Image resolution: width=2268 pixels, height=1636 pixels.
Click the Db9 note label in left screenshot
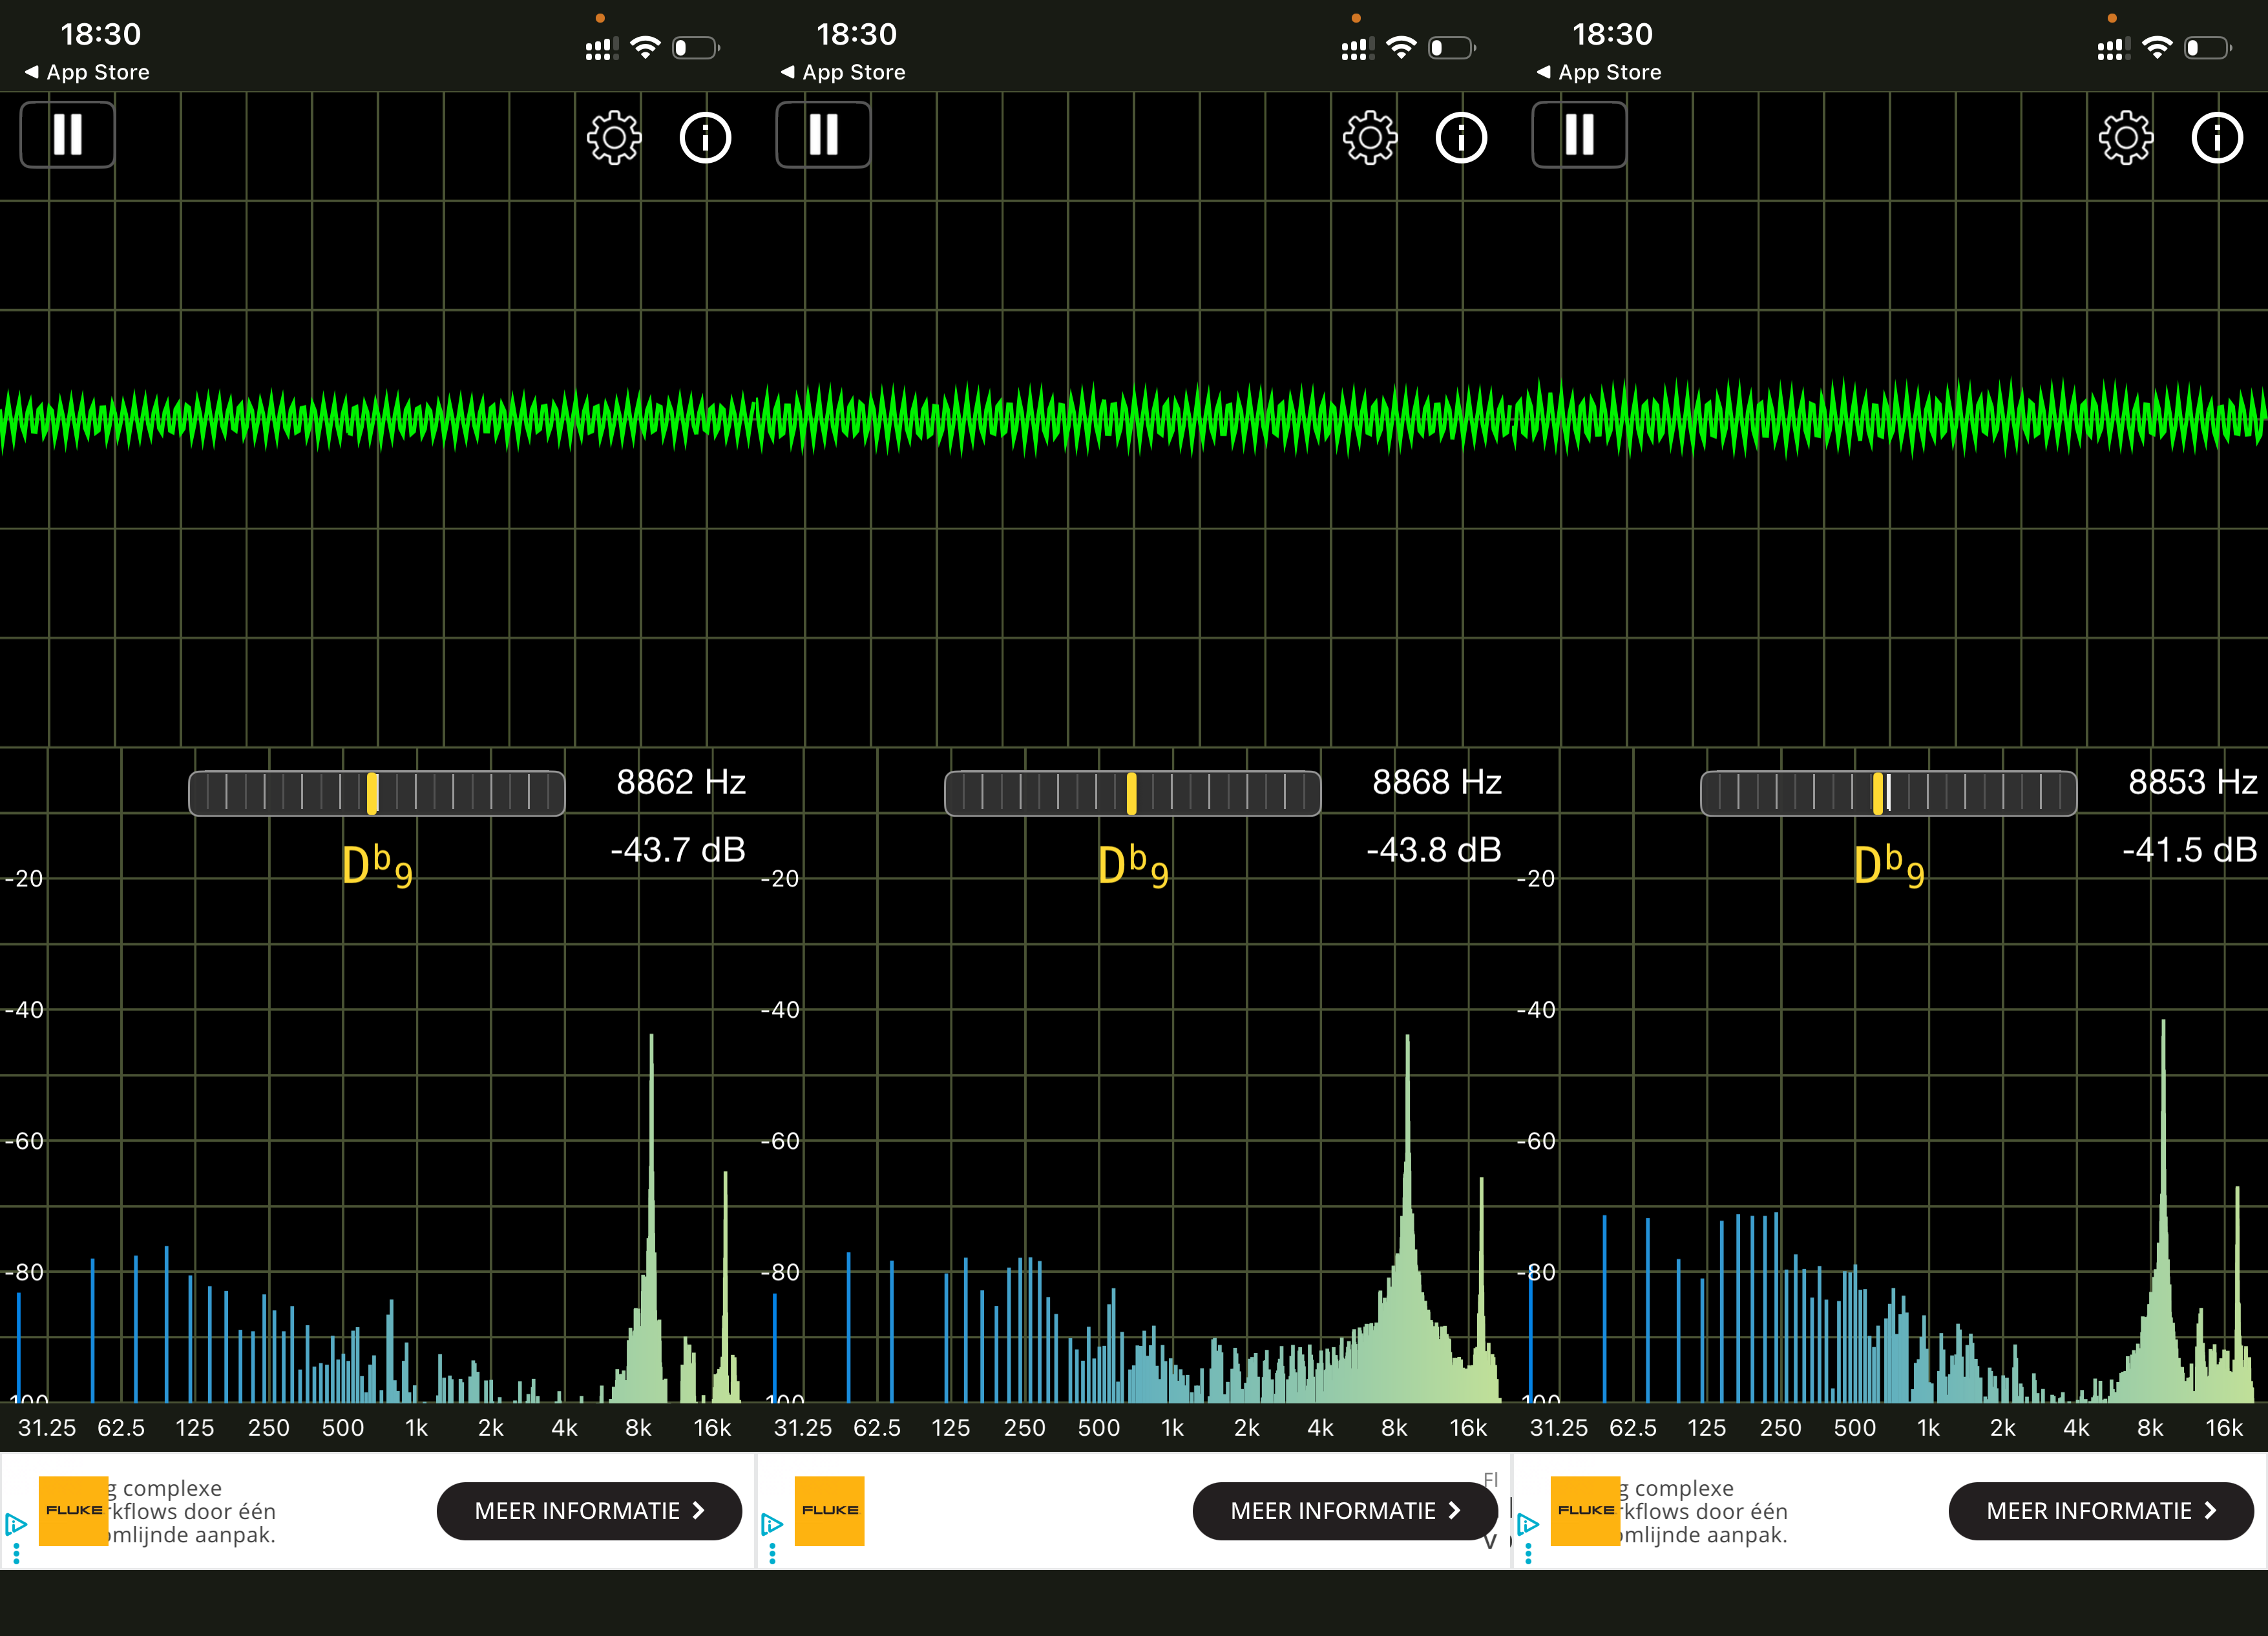377,866
